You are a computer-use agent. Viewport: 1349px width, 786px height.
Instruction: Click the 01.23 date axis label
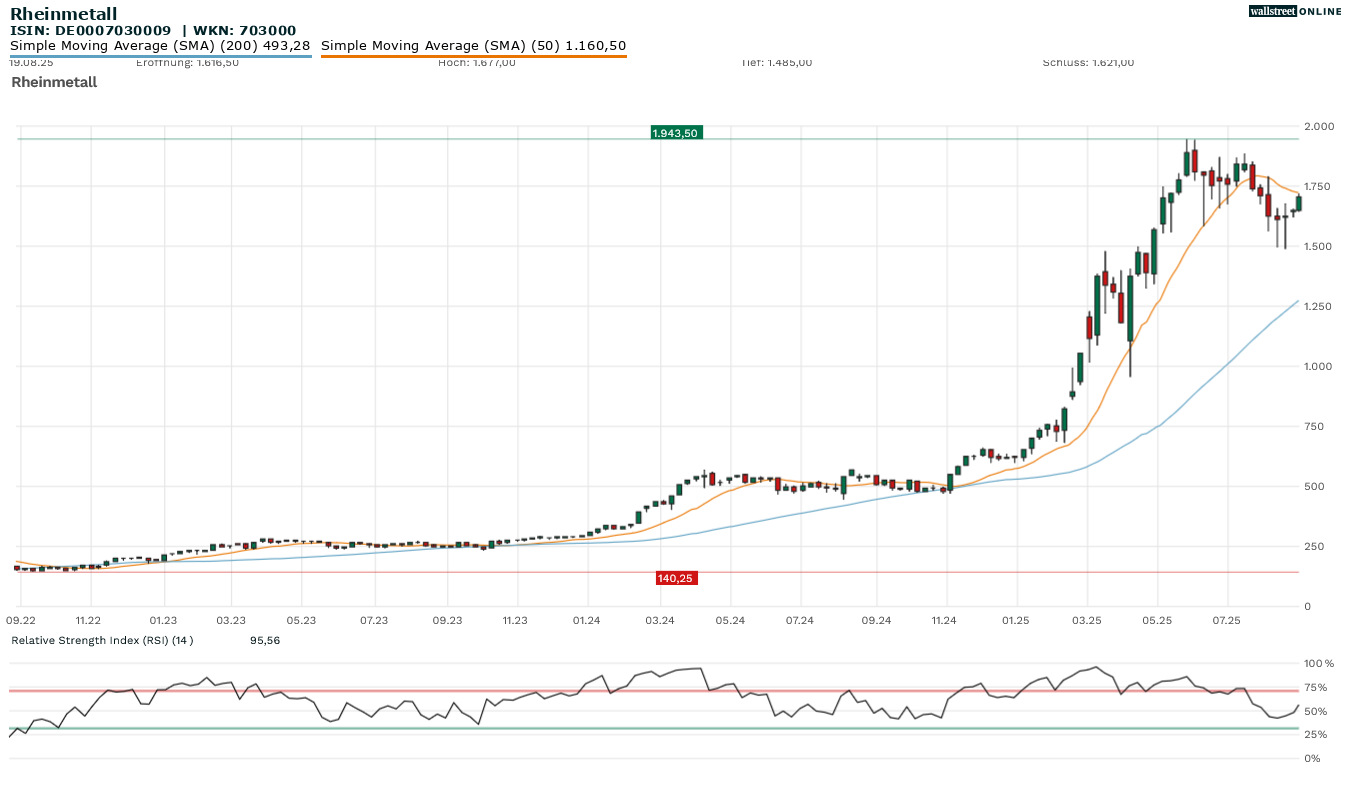pyautogui.click(x=163, y=620)
